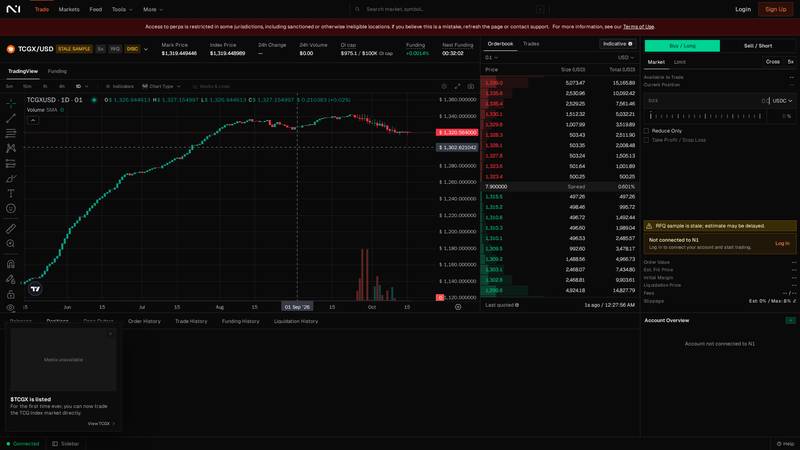This screenshot has height=450, width=800.
Task: Adjust the order size percentage slider
Action: tap(706, 116)
